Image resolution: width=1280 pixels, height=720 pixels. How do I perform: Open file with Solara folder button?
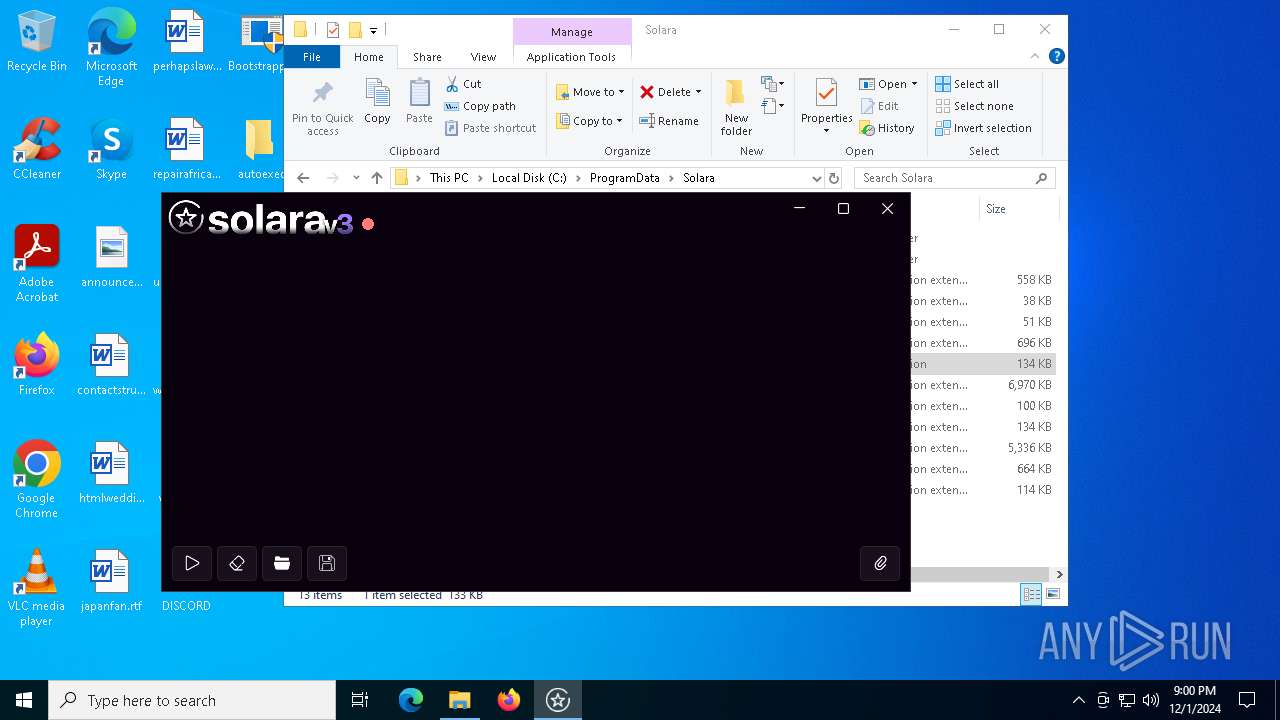(x=282, y=563)
